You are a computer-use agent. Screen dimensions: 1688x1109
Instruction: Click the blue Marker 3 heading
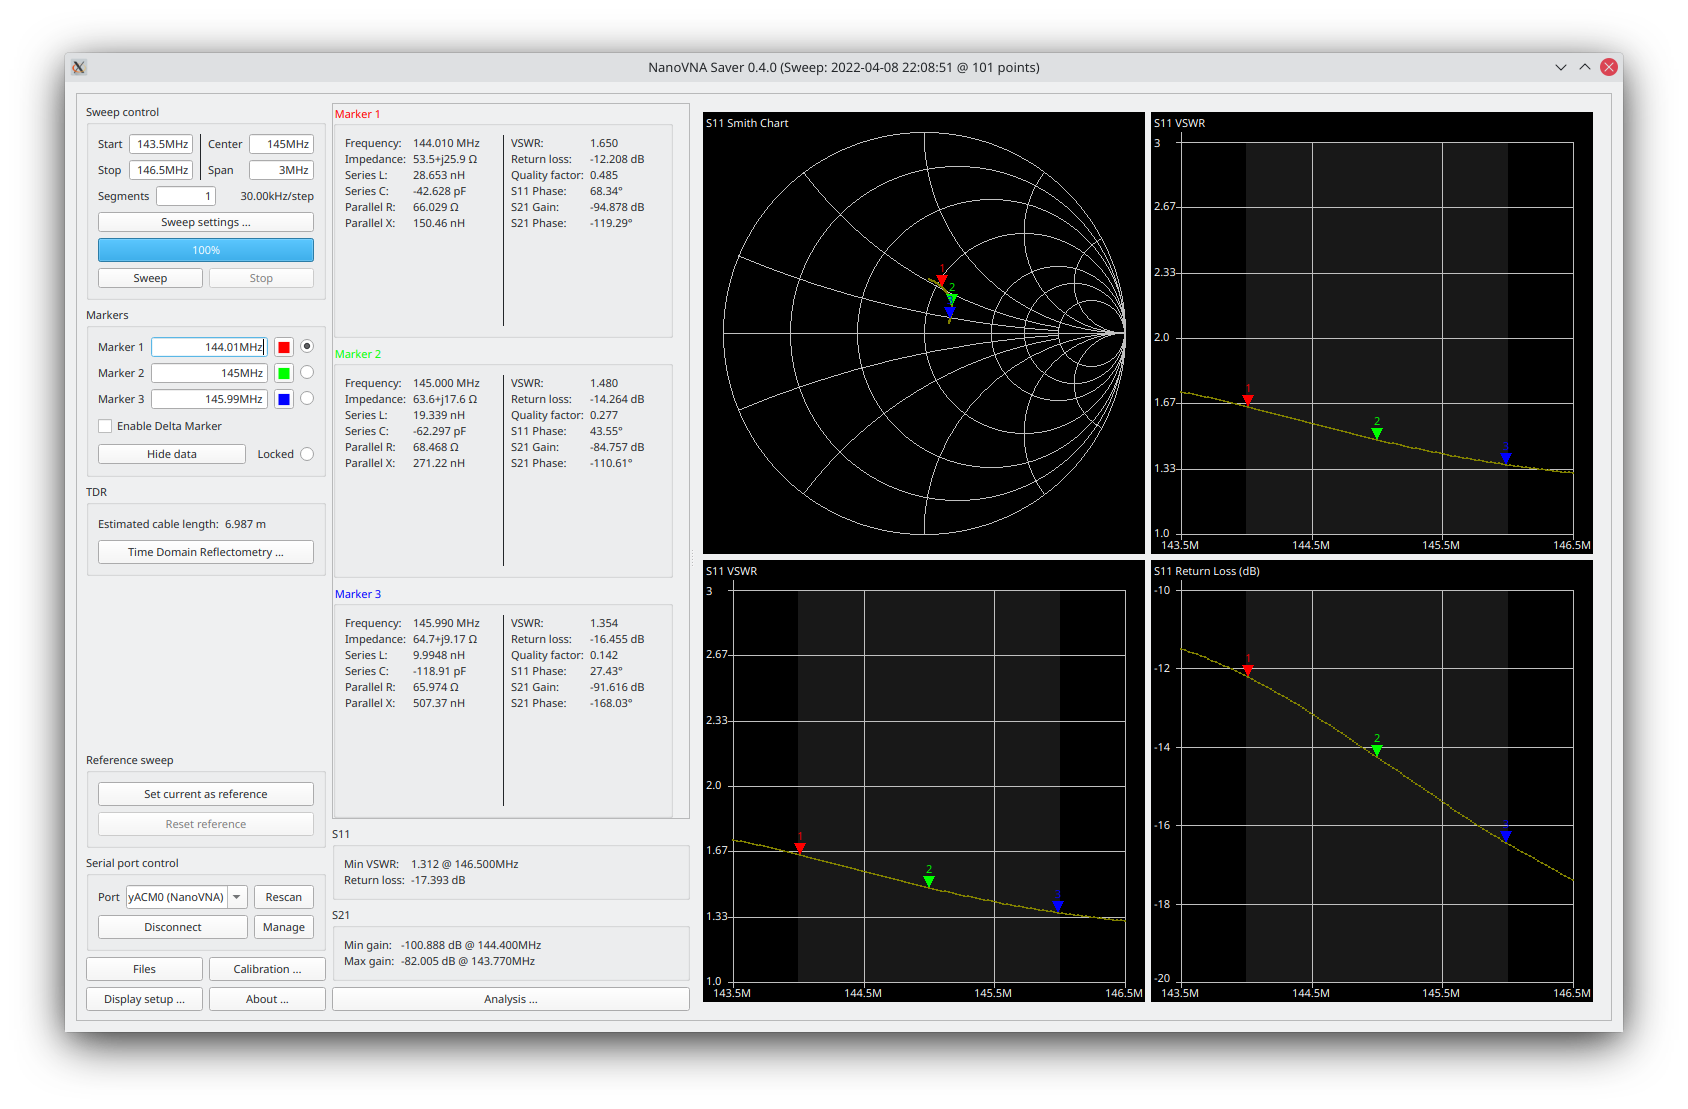point(358,594)
